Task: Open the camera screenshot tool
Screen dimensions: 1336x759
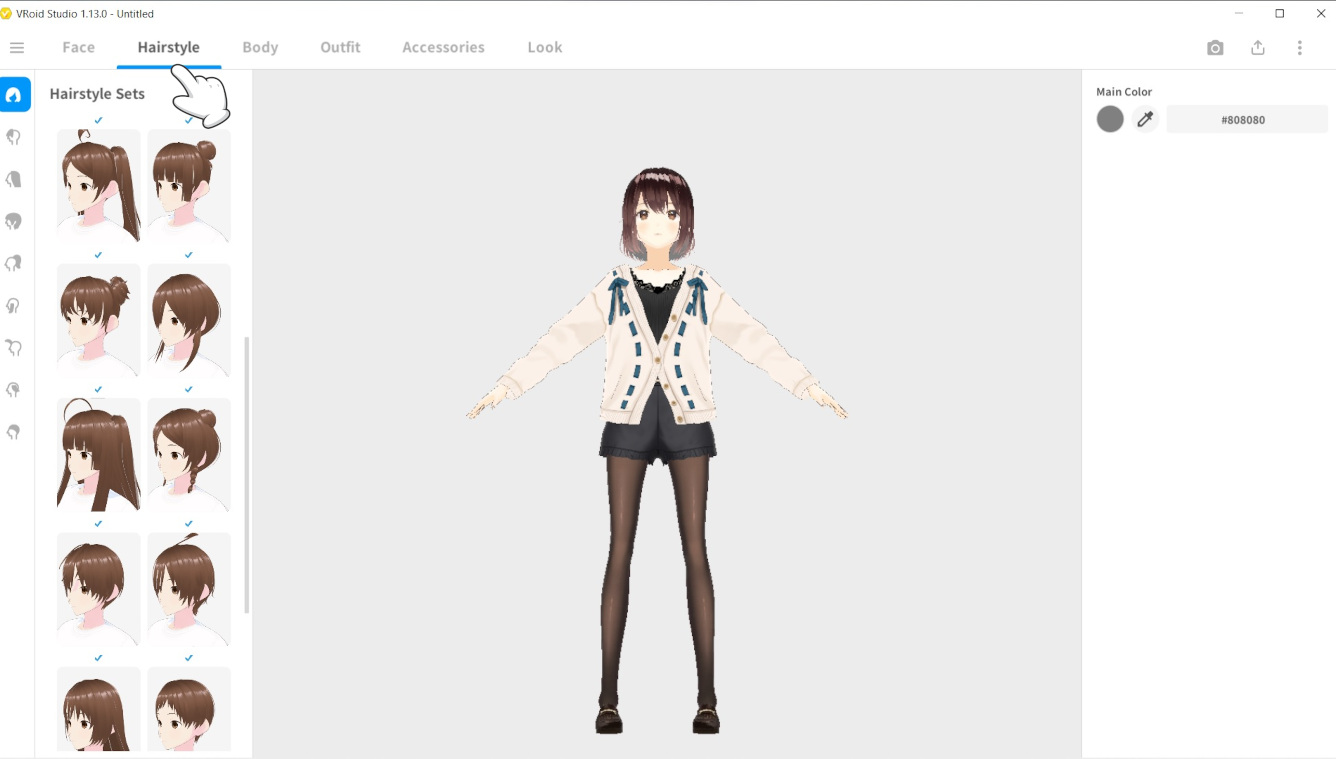Action: pos(1214,47)
